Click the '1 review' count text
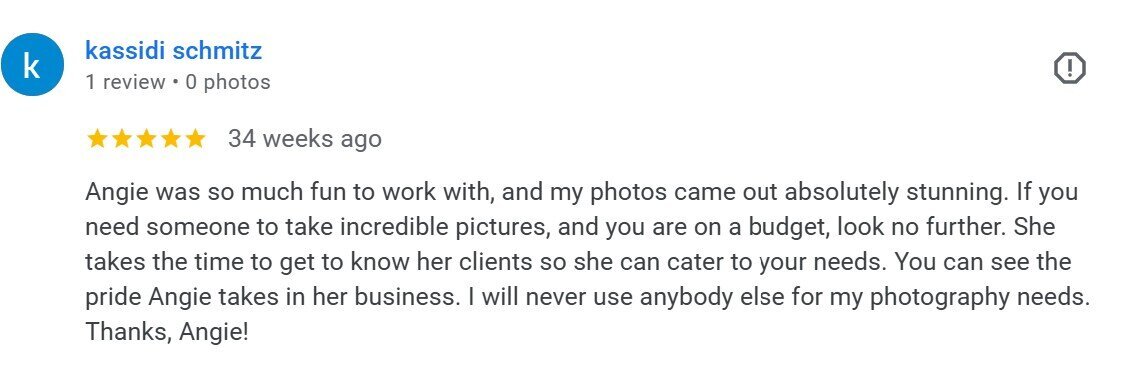Screen dimensions: 1146x372 pyautogui.click(x=125, y=82)
